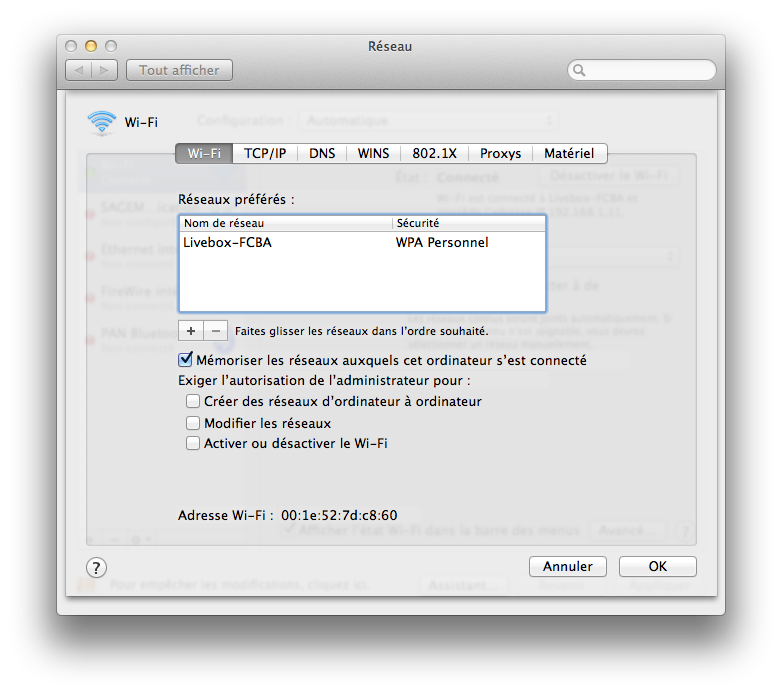Enable Créer des réseaux d'ordinateur à ordinateur
782x694 pixels.
tap(193, 401)
